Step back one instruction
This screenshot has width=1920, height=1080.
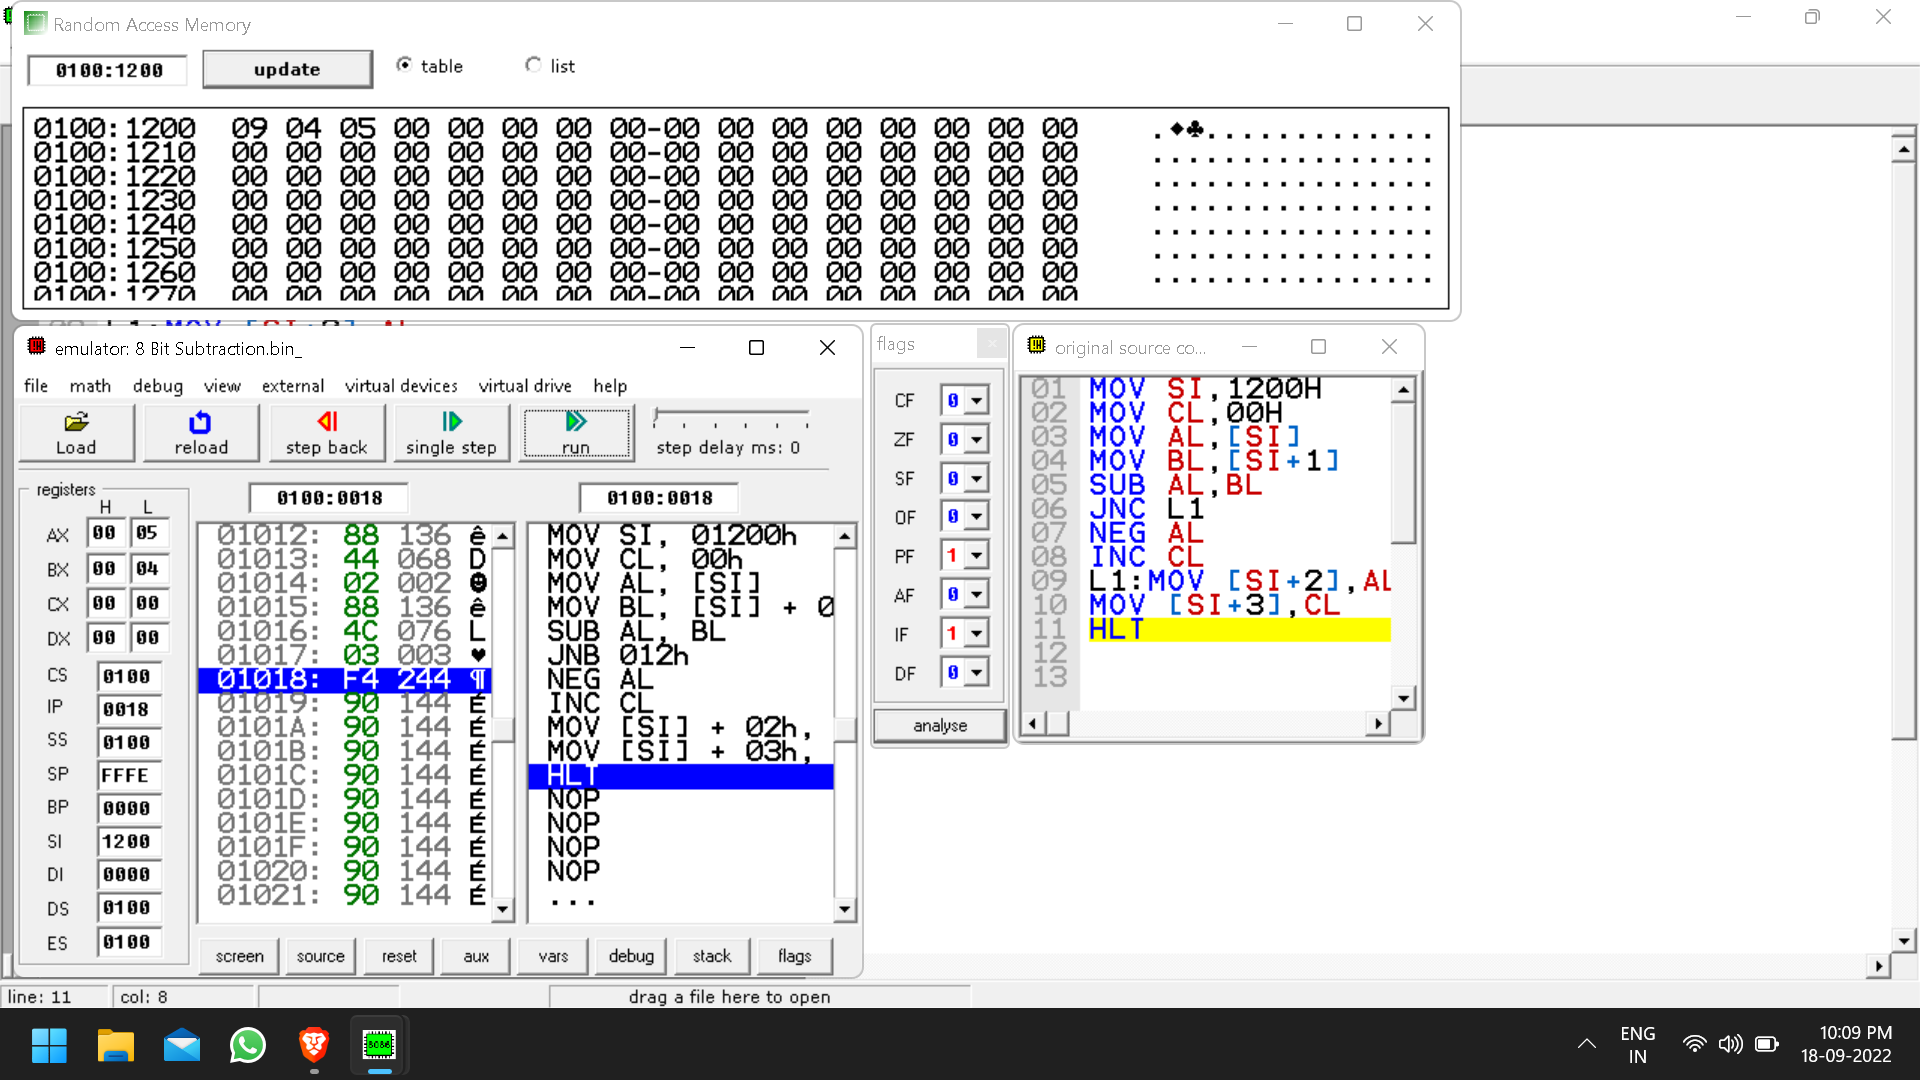[326, 432]
